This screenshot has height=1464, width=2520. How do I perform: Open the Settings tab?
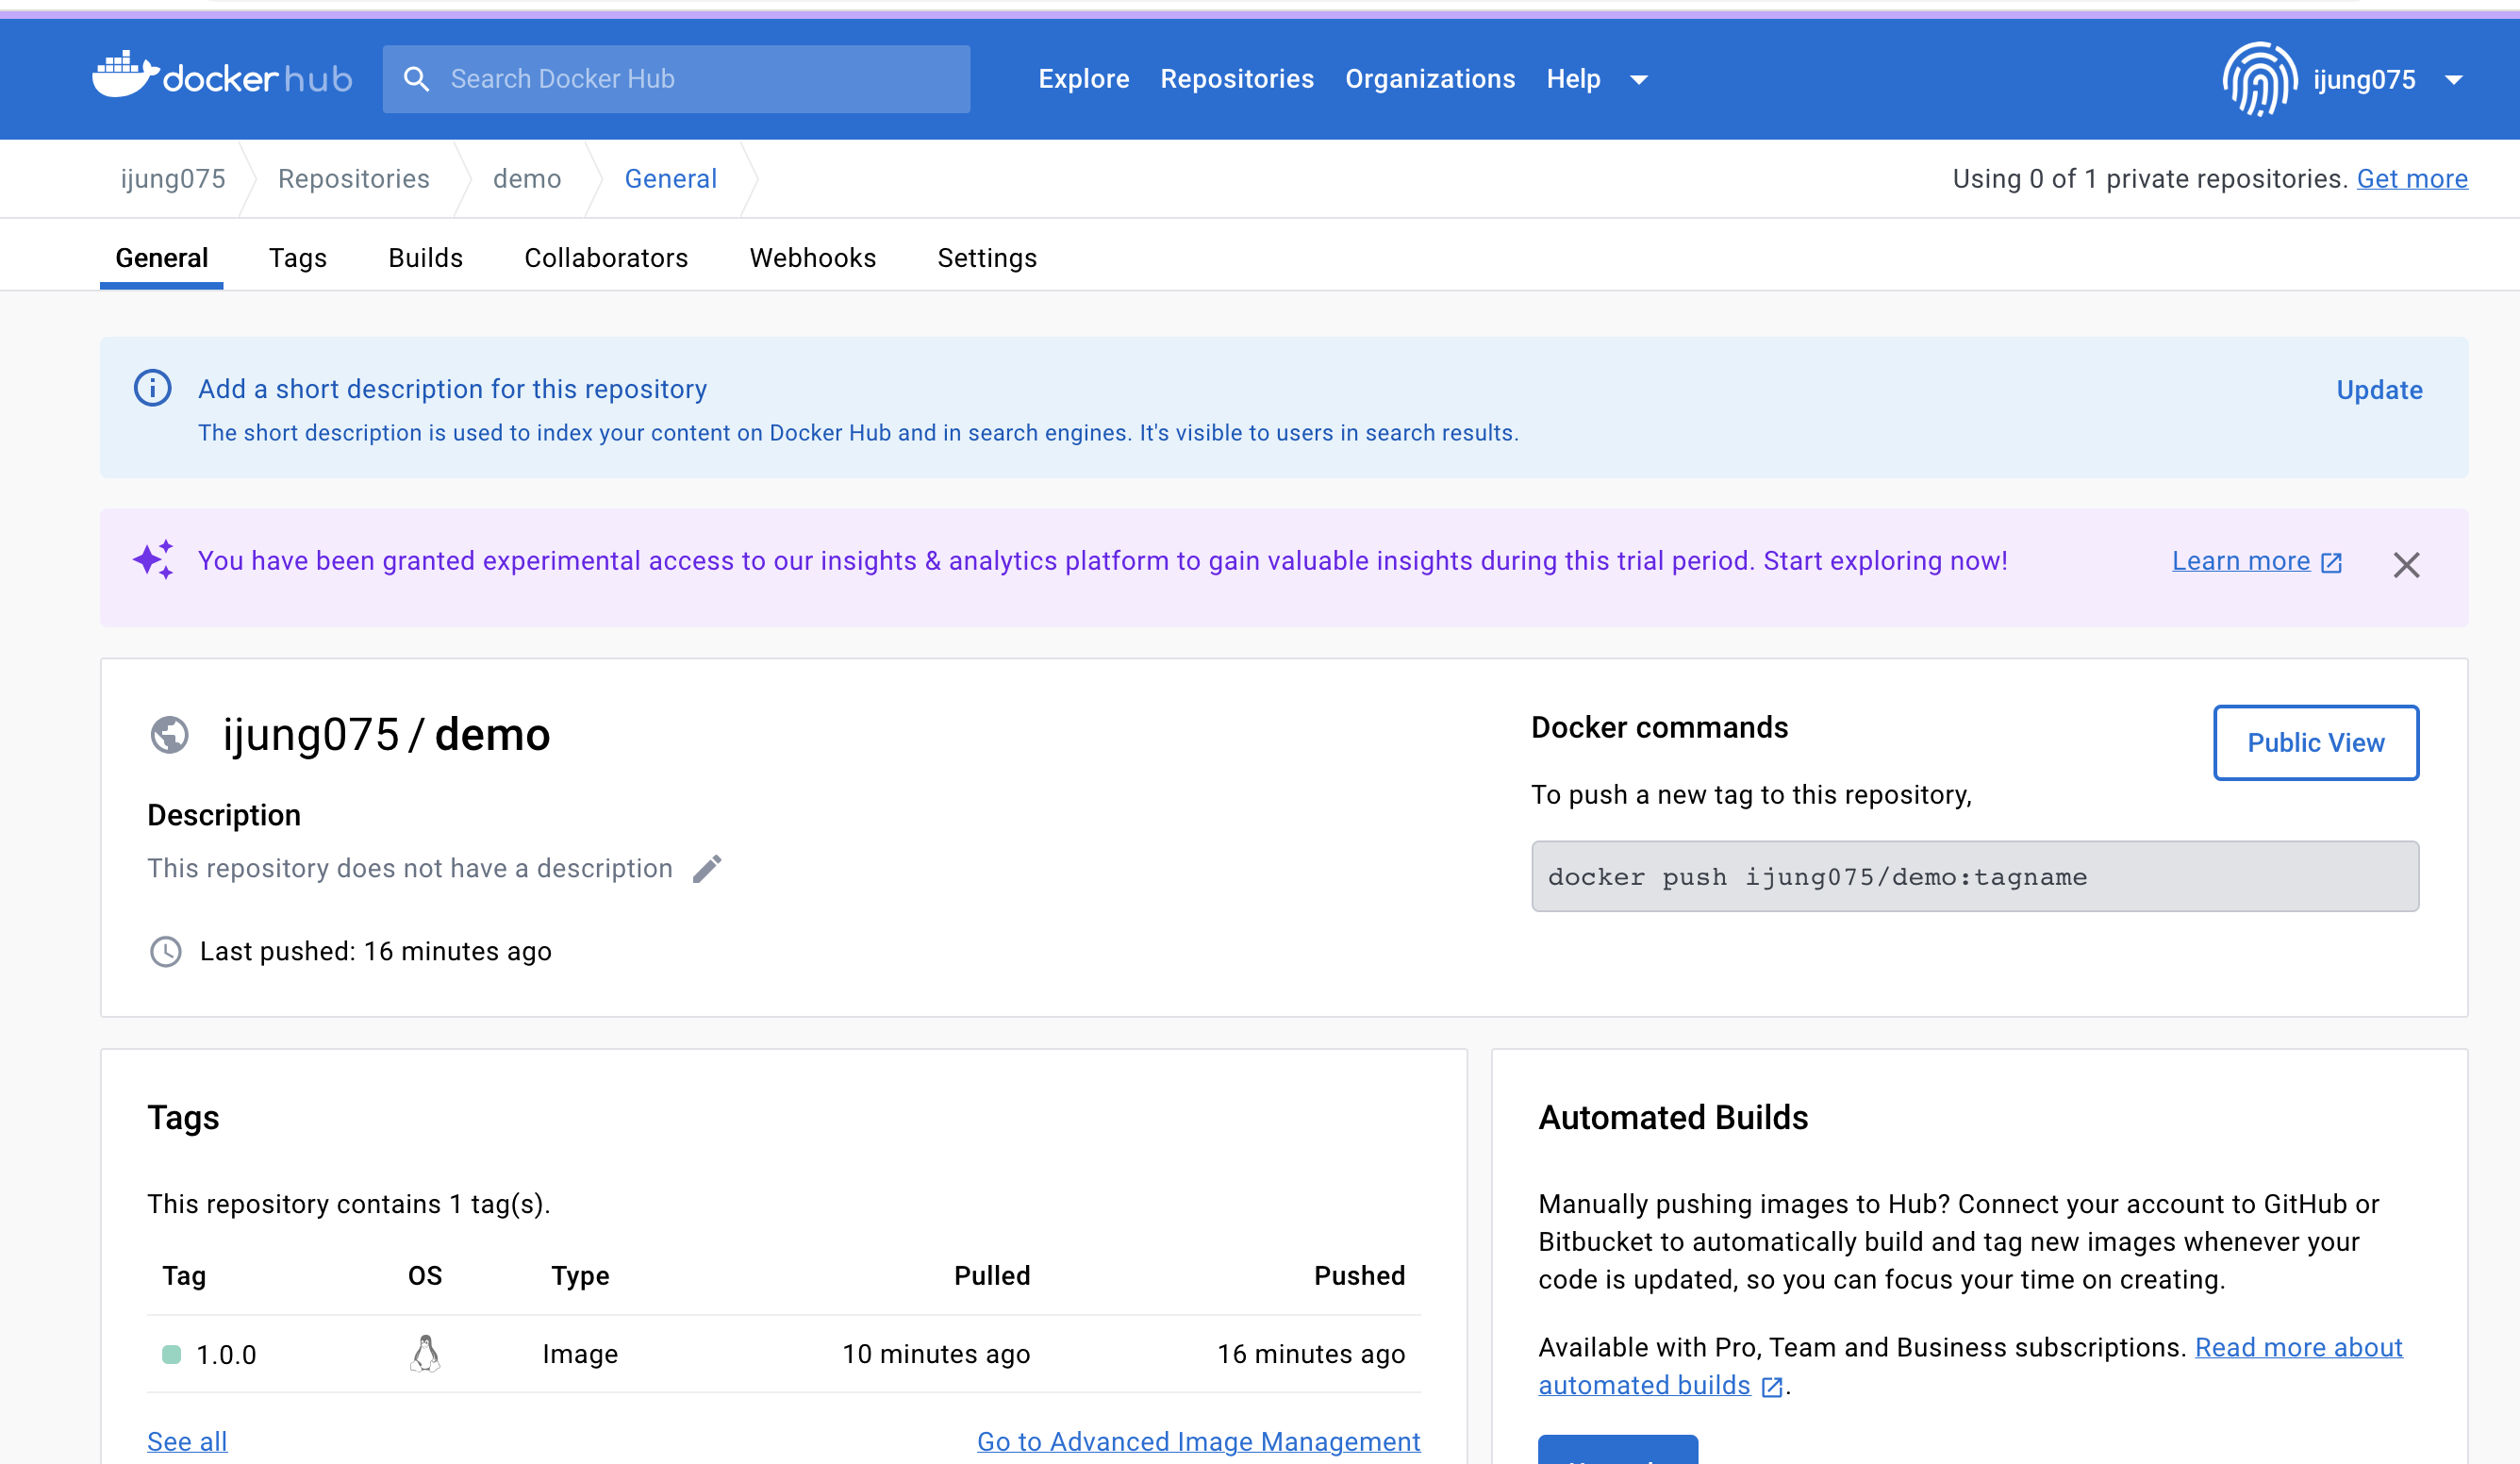[987, 258]
